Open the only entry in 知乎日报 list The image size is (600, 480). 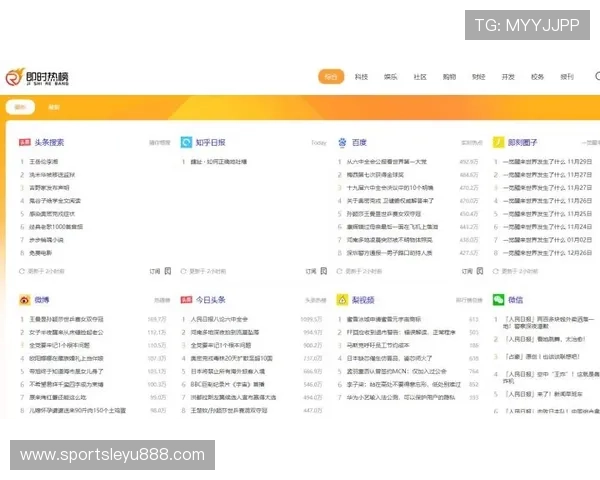[219, 162]
